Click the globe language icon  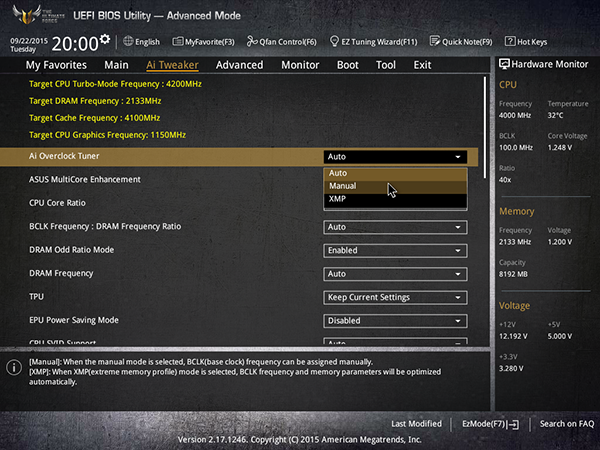pos(128,41)
